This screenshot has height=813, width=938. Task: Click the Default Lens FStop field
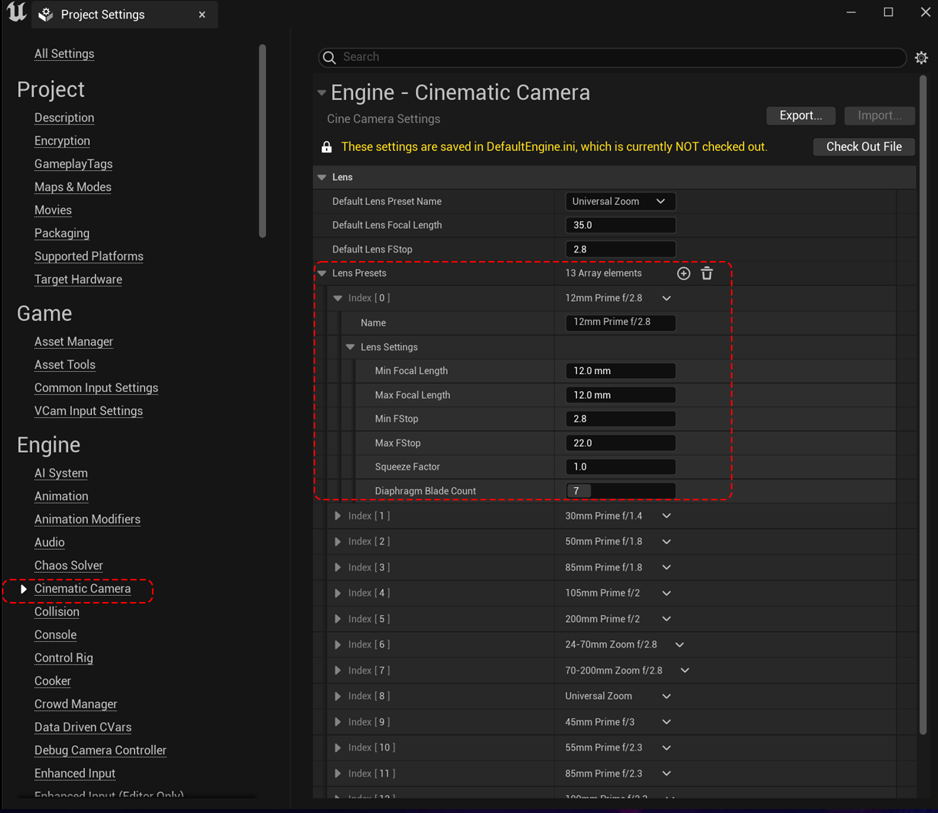[620, 249]
